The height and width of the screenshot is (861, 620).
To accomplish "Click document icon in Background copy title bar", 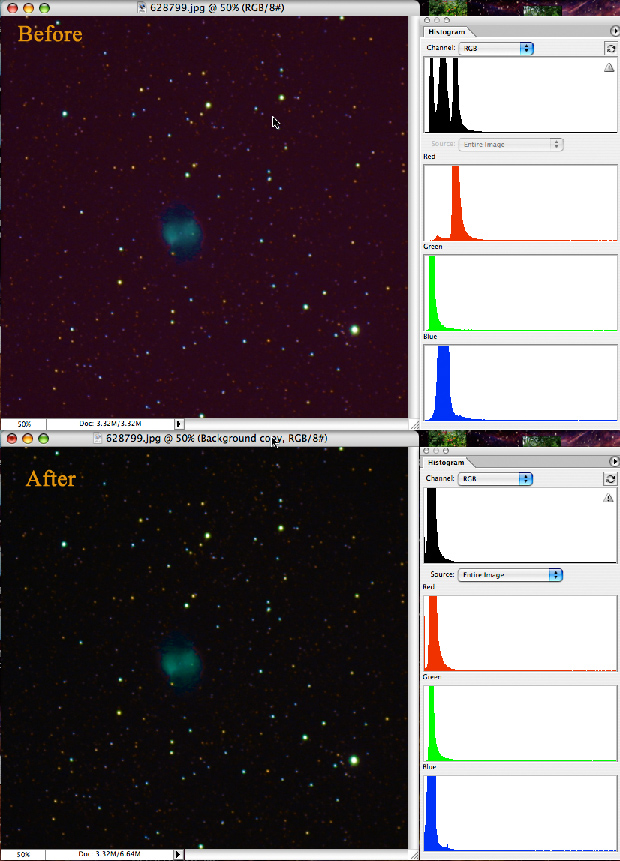I will [x=98, y=438].
